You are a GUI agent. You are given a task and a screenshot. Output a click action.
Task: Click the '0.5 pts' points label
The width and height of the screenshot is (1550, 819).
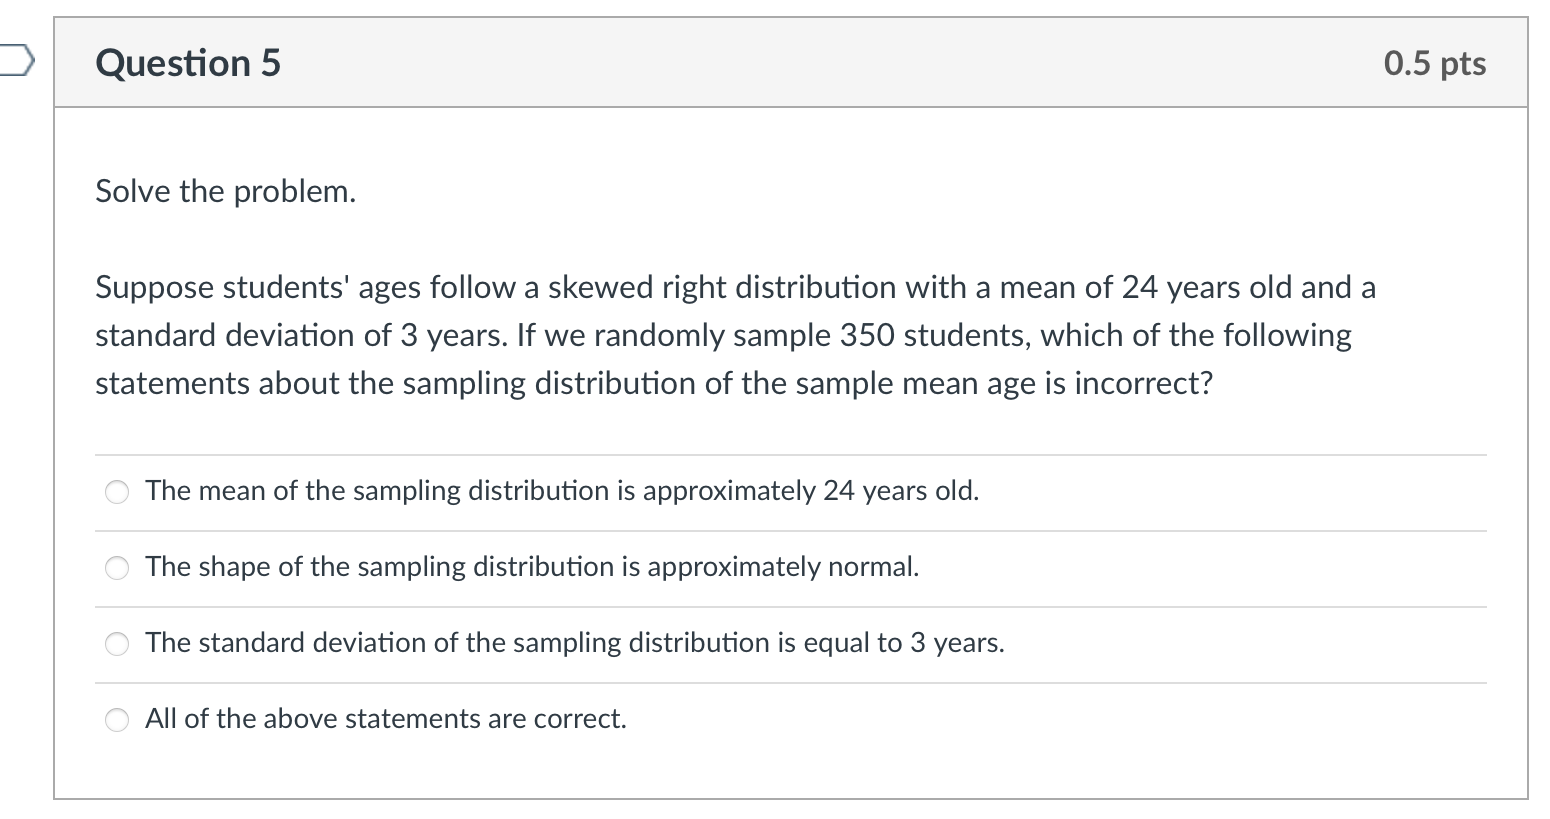click(1434, 63)
